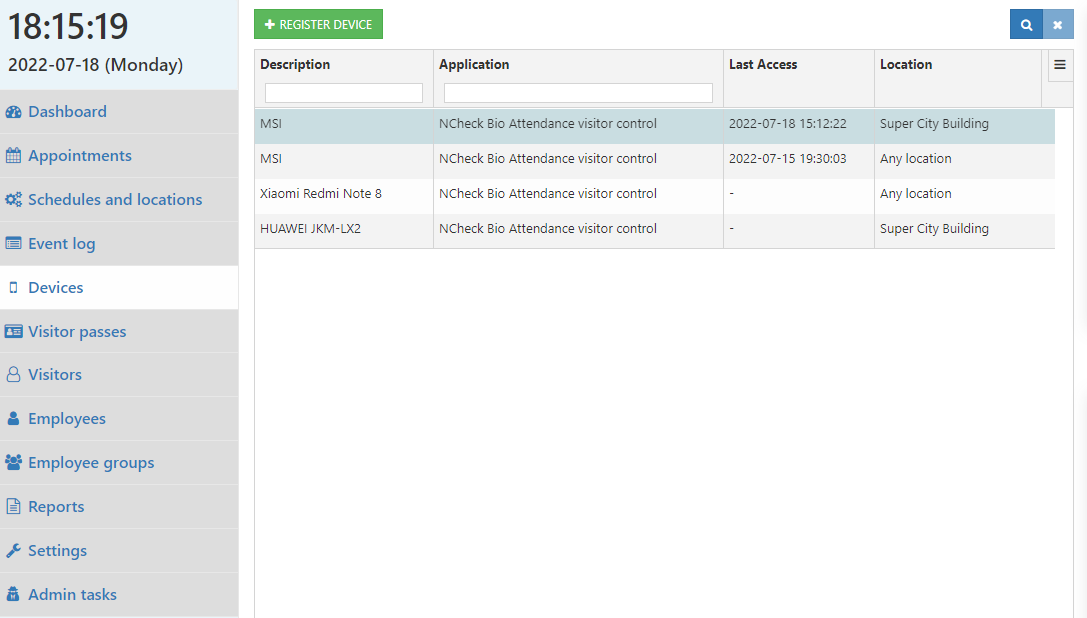Click the Dashboard gauge icon
This screenshot has height=618, width=1087.
point(13,112)
